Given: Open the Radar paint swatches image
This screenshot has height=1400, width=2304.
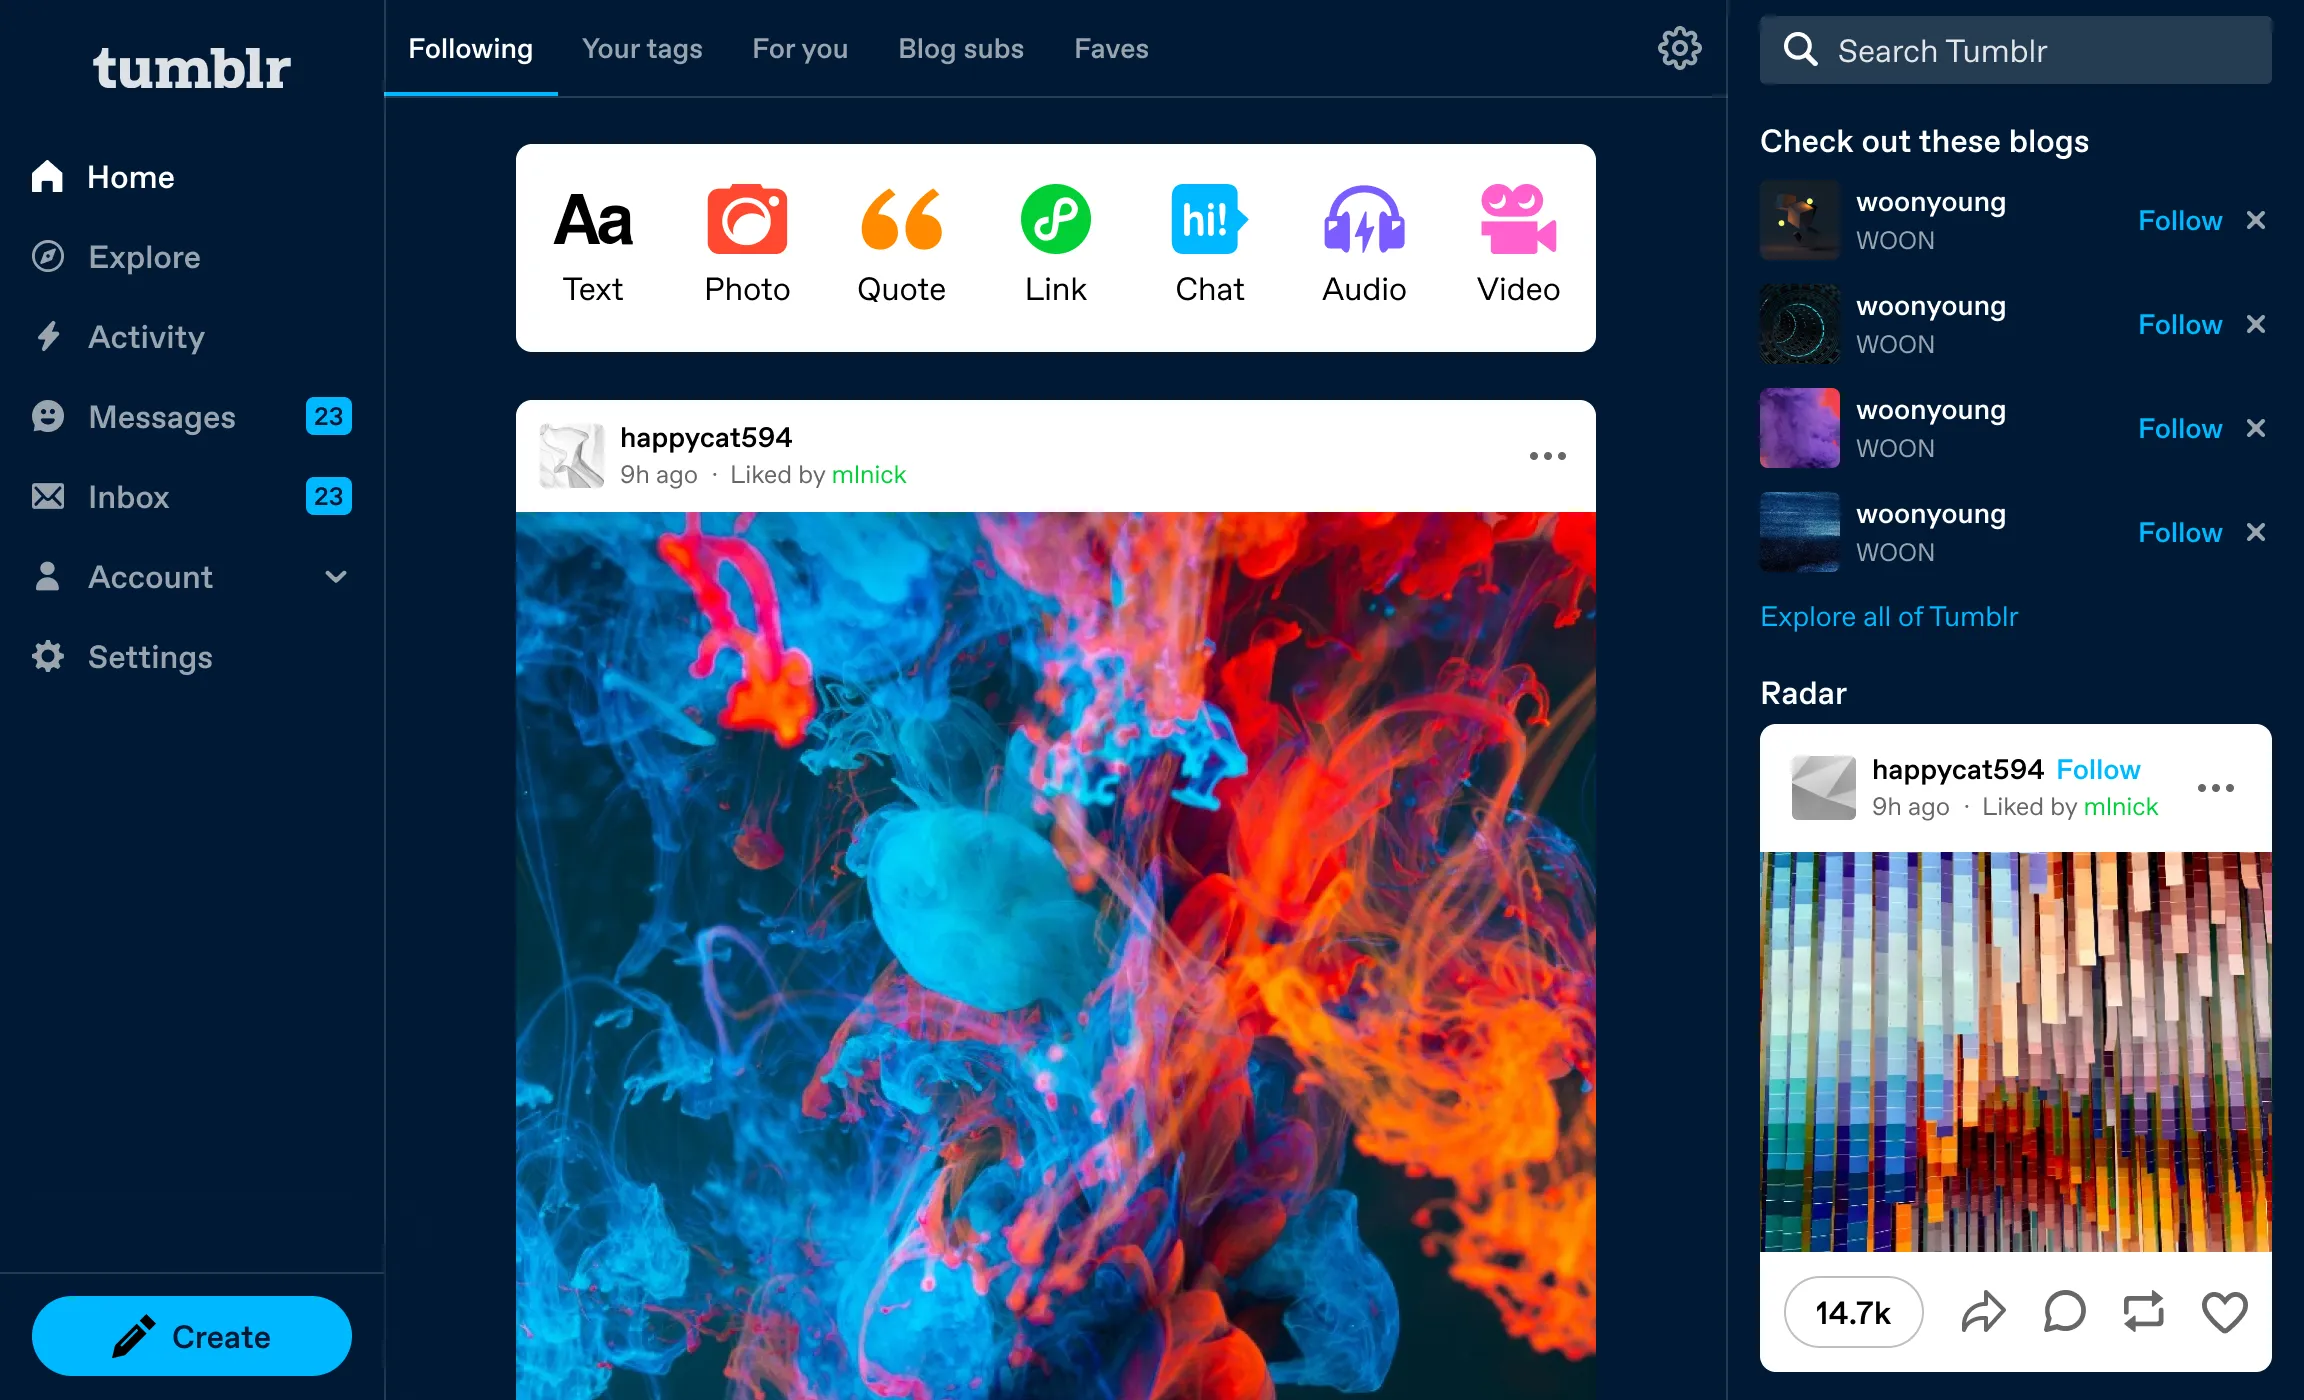Looking at the screenshot, I should pyautogui.click(x=2016, y=1052).
